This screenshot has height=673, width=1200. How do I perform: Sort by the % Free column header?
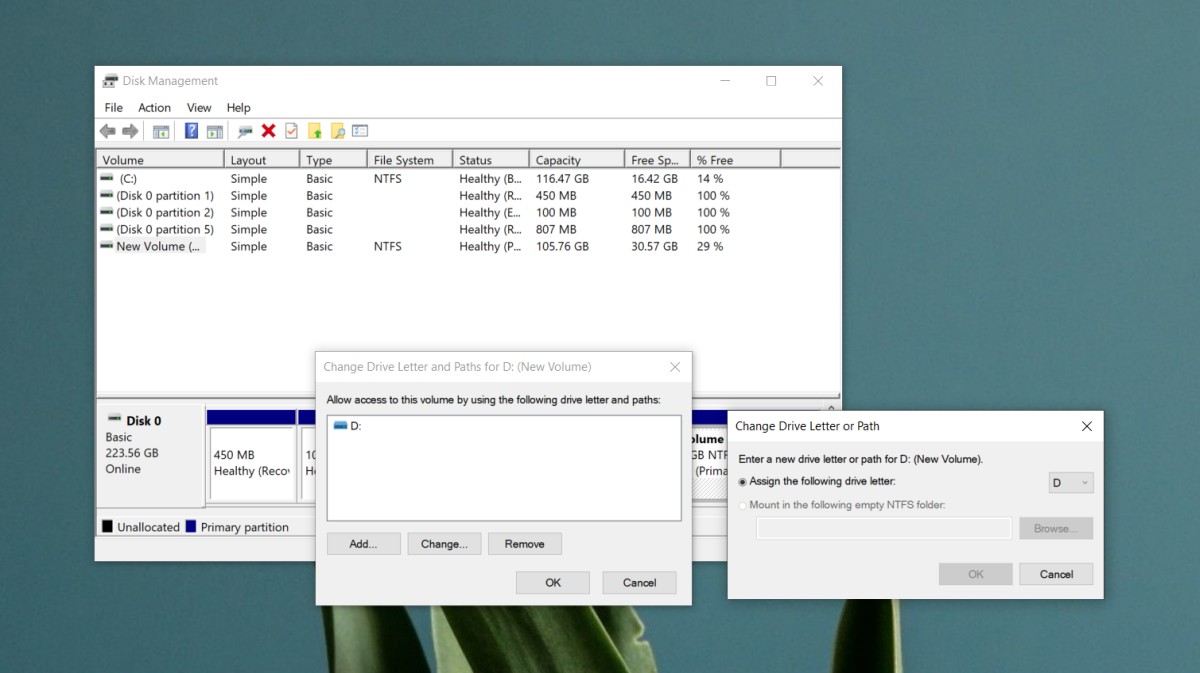click(x=735, y=160)
